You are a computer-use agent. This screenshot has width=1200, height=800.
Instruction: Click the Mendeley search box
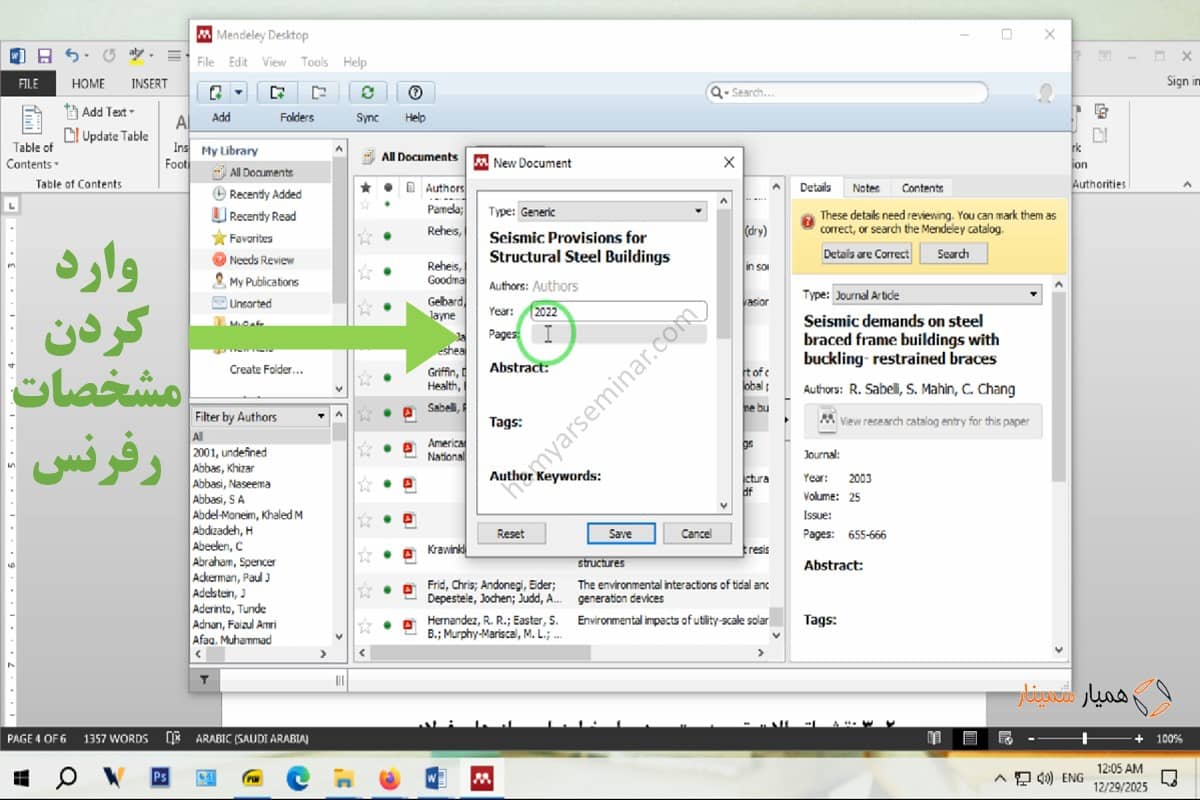pos(847,92)
